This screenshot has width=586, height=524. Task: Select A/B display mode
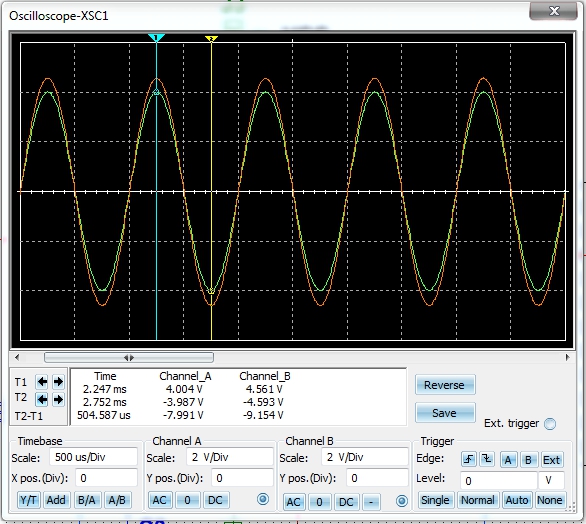pos(117,500)
